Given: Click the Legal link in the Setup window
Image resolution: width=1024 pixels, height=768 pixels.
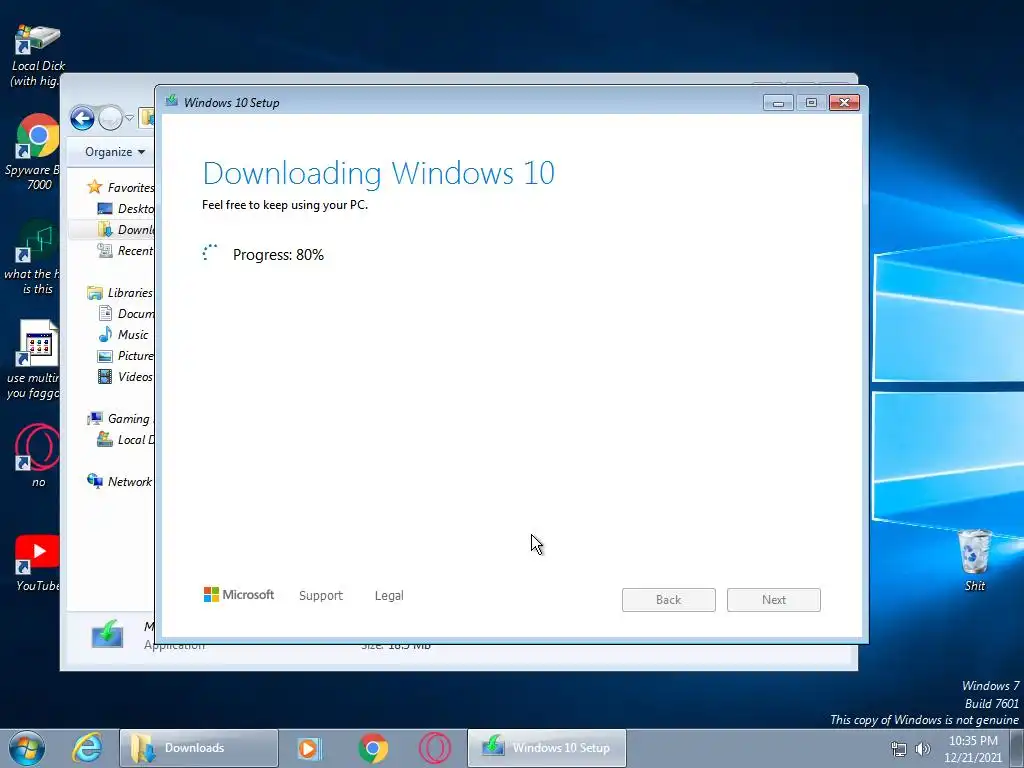Looking at the screenshot, I should click(389, 596).
